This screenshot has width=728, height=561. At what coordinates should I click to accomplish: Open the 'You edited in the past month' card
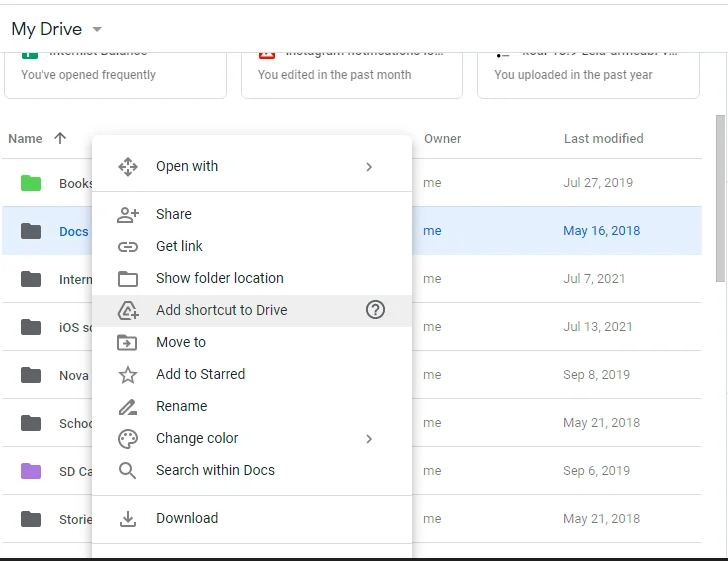352,75
